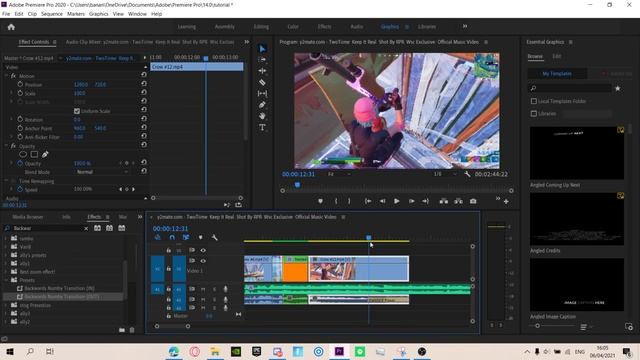The height and width of the screenshot is (360, 640).
Task: Toggle Libraries checkbox in Essential Graphics
Action: click(x=533, y=113)
